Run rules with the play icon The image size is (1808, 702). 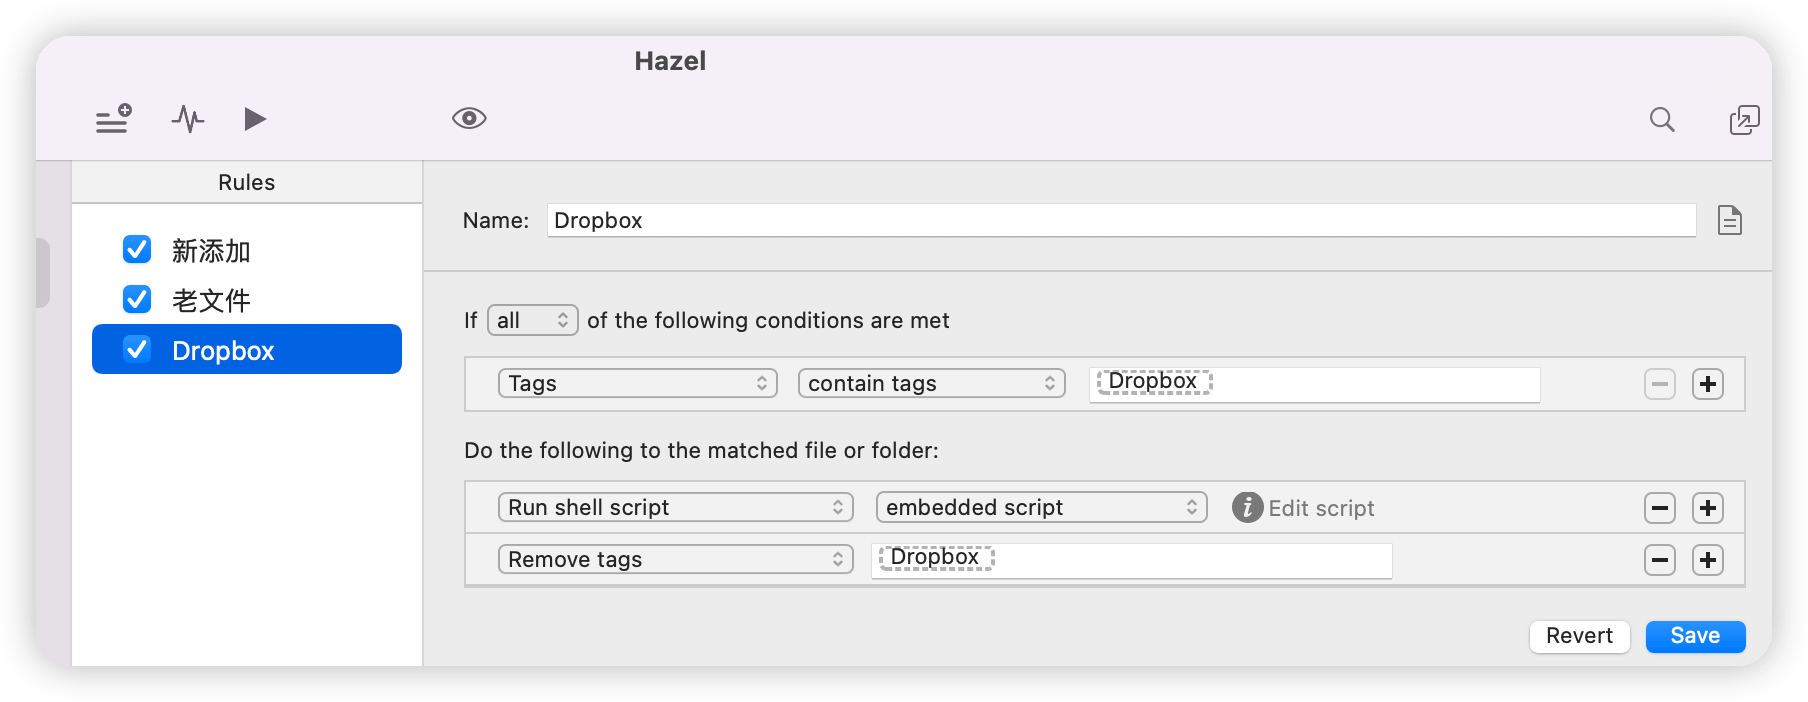pyautogui.click(x=255, y=119)
